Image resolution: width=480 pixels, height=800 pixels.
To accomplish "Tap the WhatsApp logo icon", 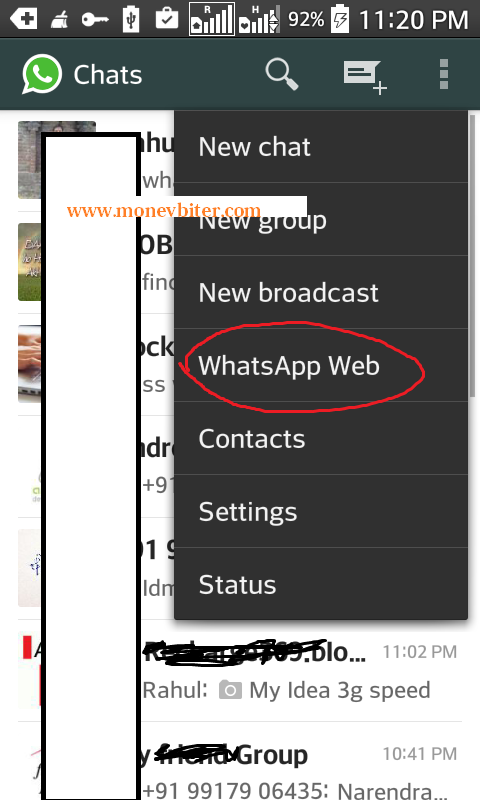I will point(42,74).
